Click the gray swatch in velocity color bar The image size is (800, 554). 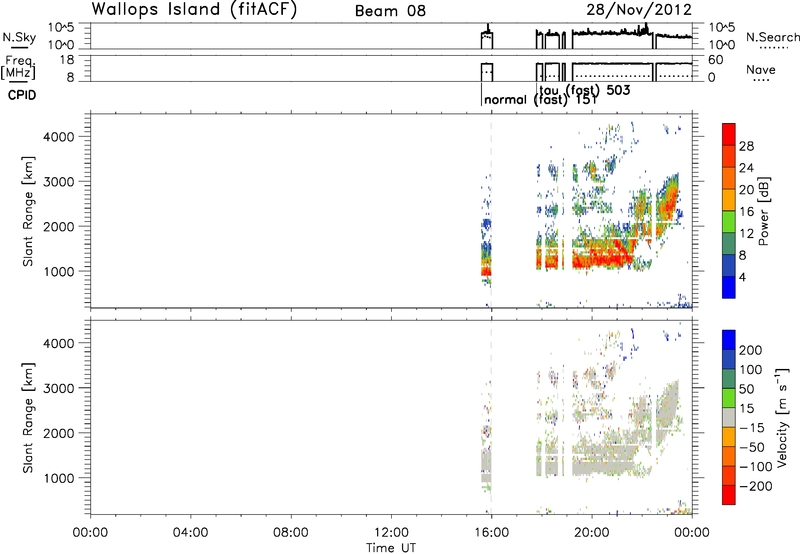(729, 417)
